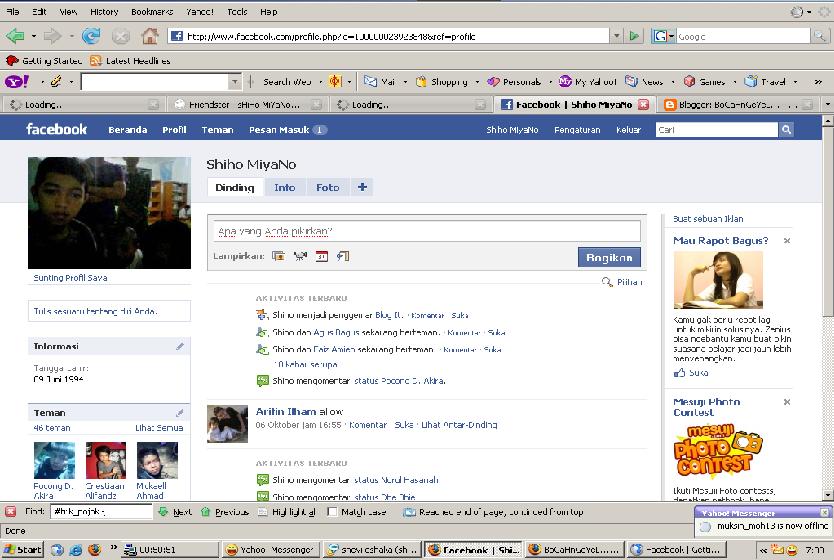Open Arifin Ilham's post thumbnail
834x560 pixels.
pyautogui.click(x=227, y=424)
